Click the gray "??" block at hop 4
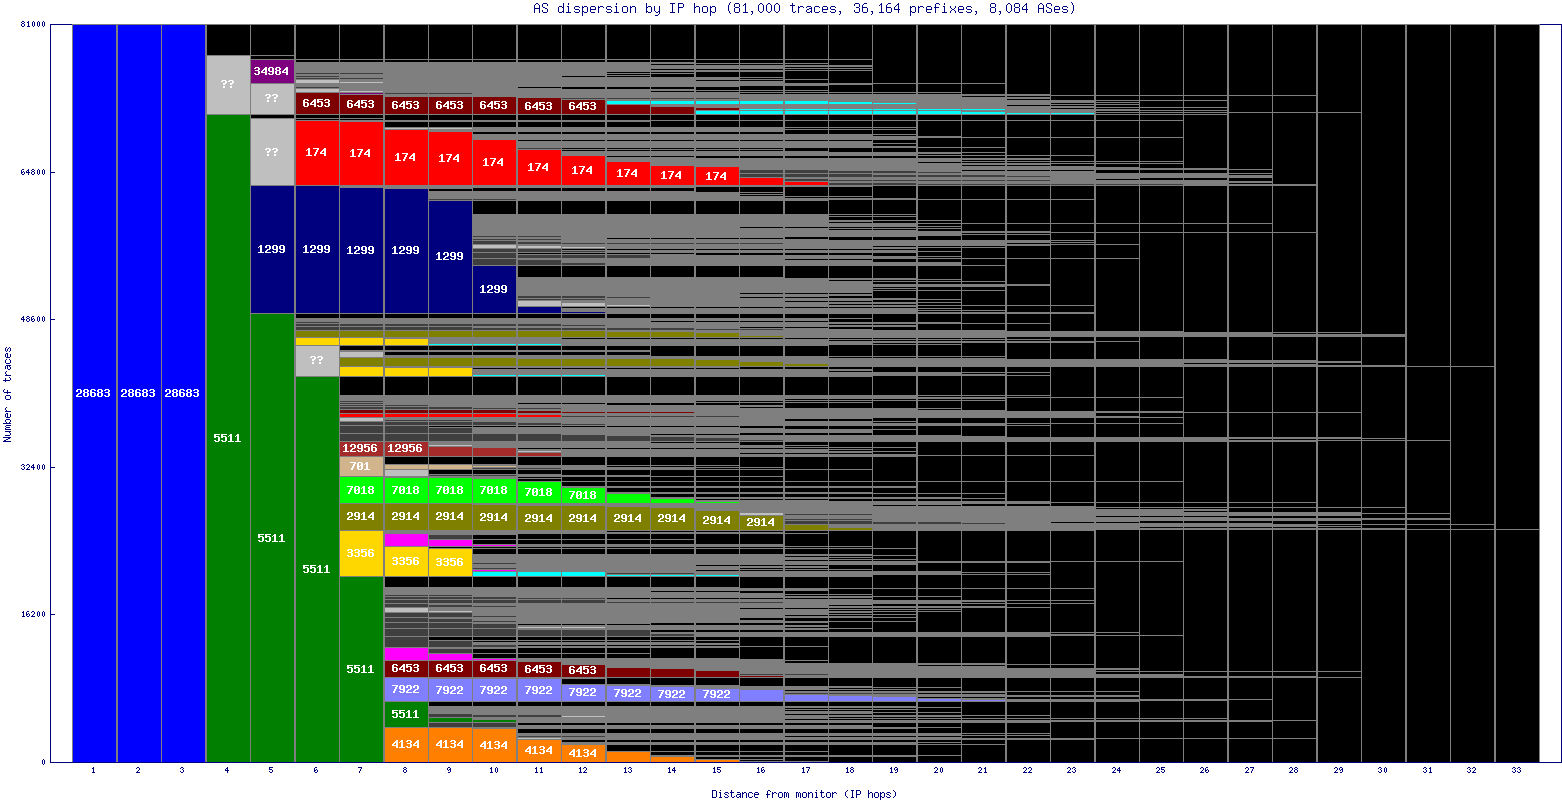This screenshot has height=800, width=1562. click(x=228, y=85)
